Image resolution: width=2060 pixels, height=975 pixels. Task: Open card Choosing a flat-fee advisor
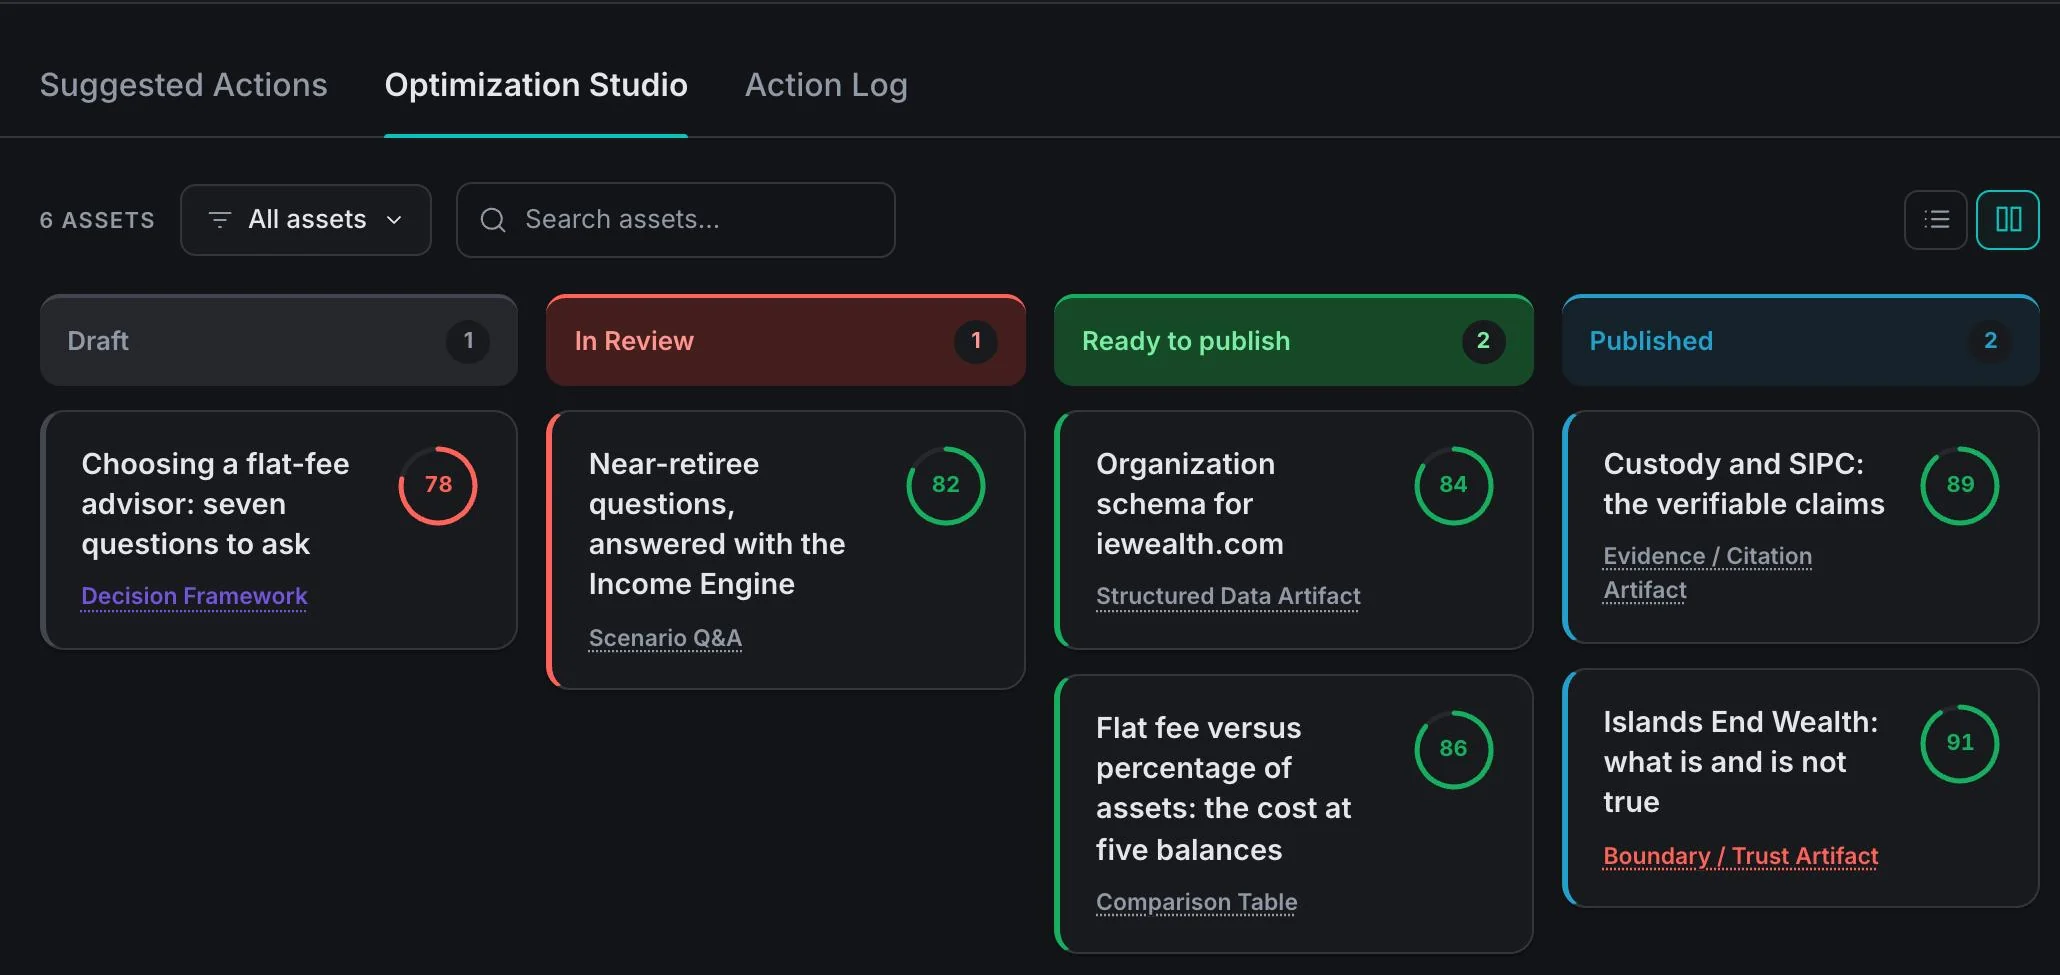[x=279, y=530]
